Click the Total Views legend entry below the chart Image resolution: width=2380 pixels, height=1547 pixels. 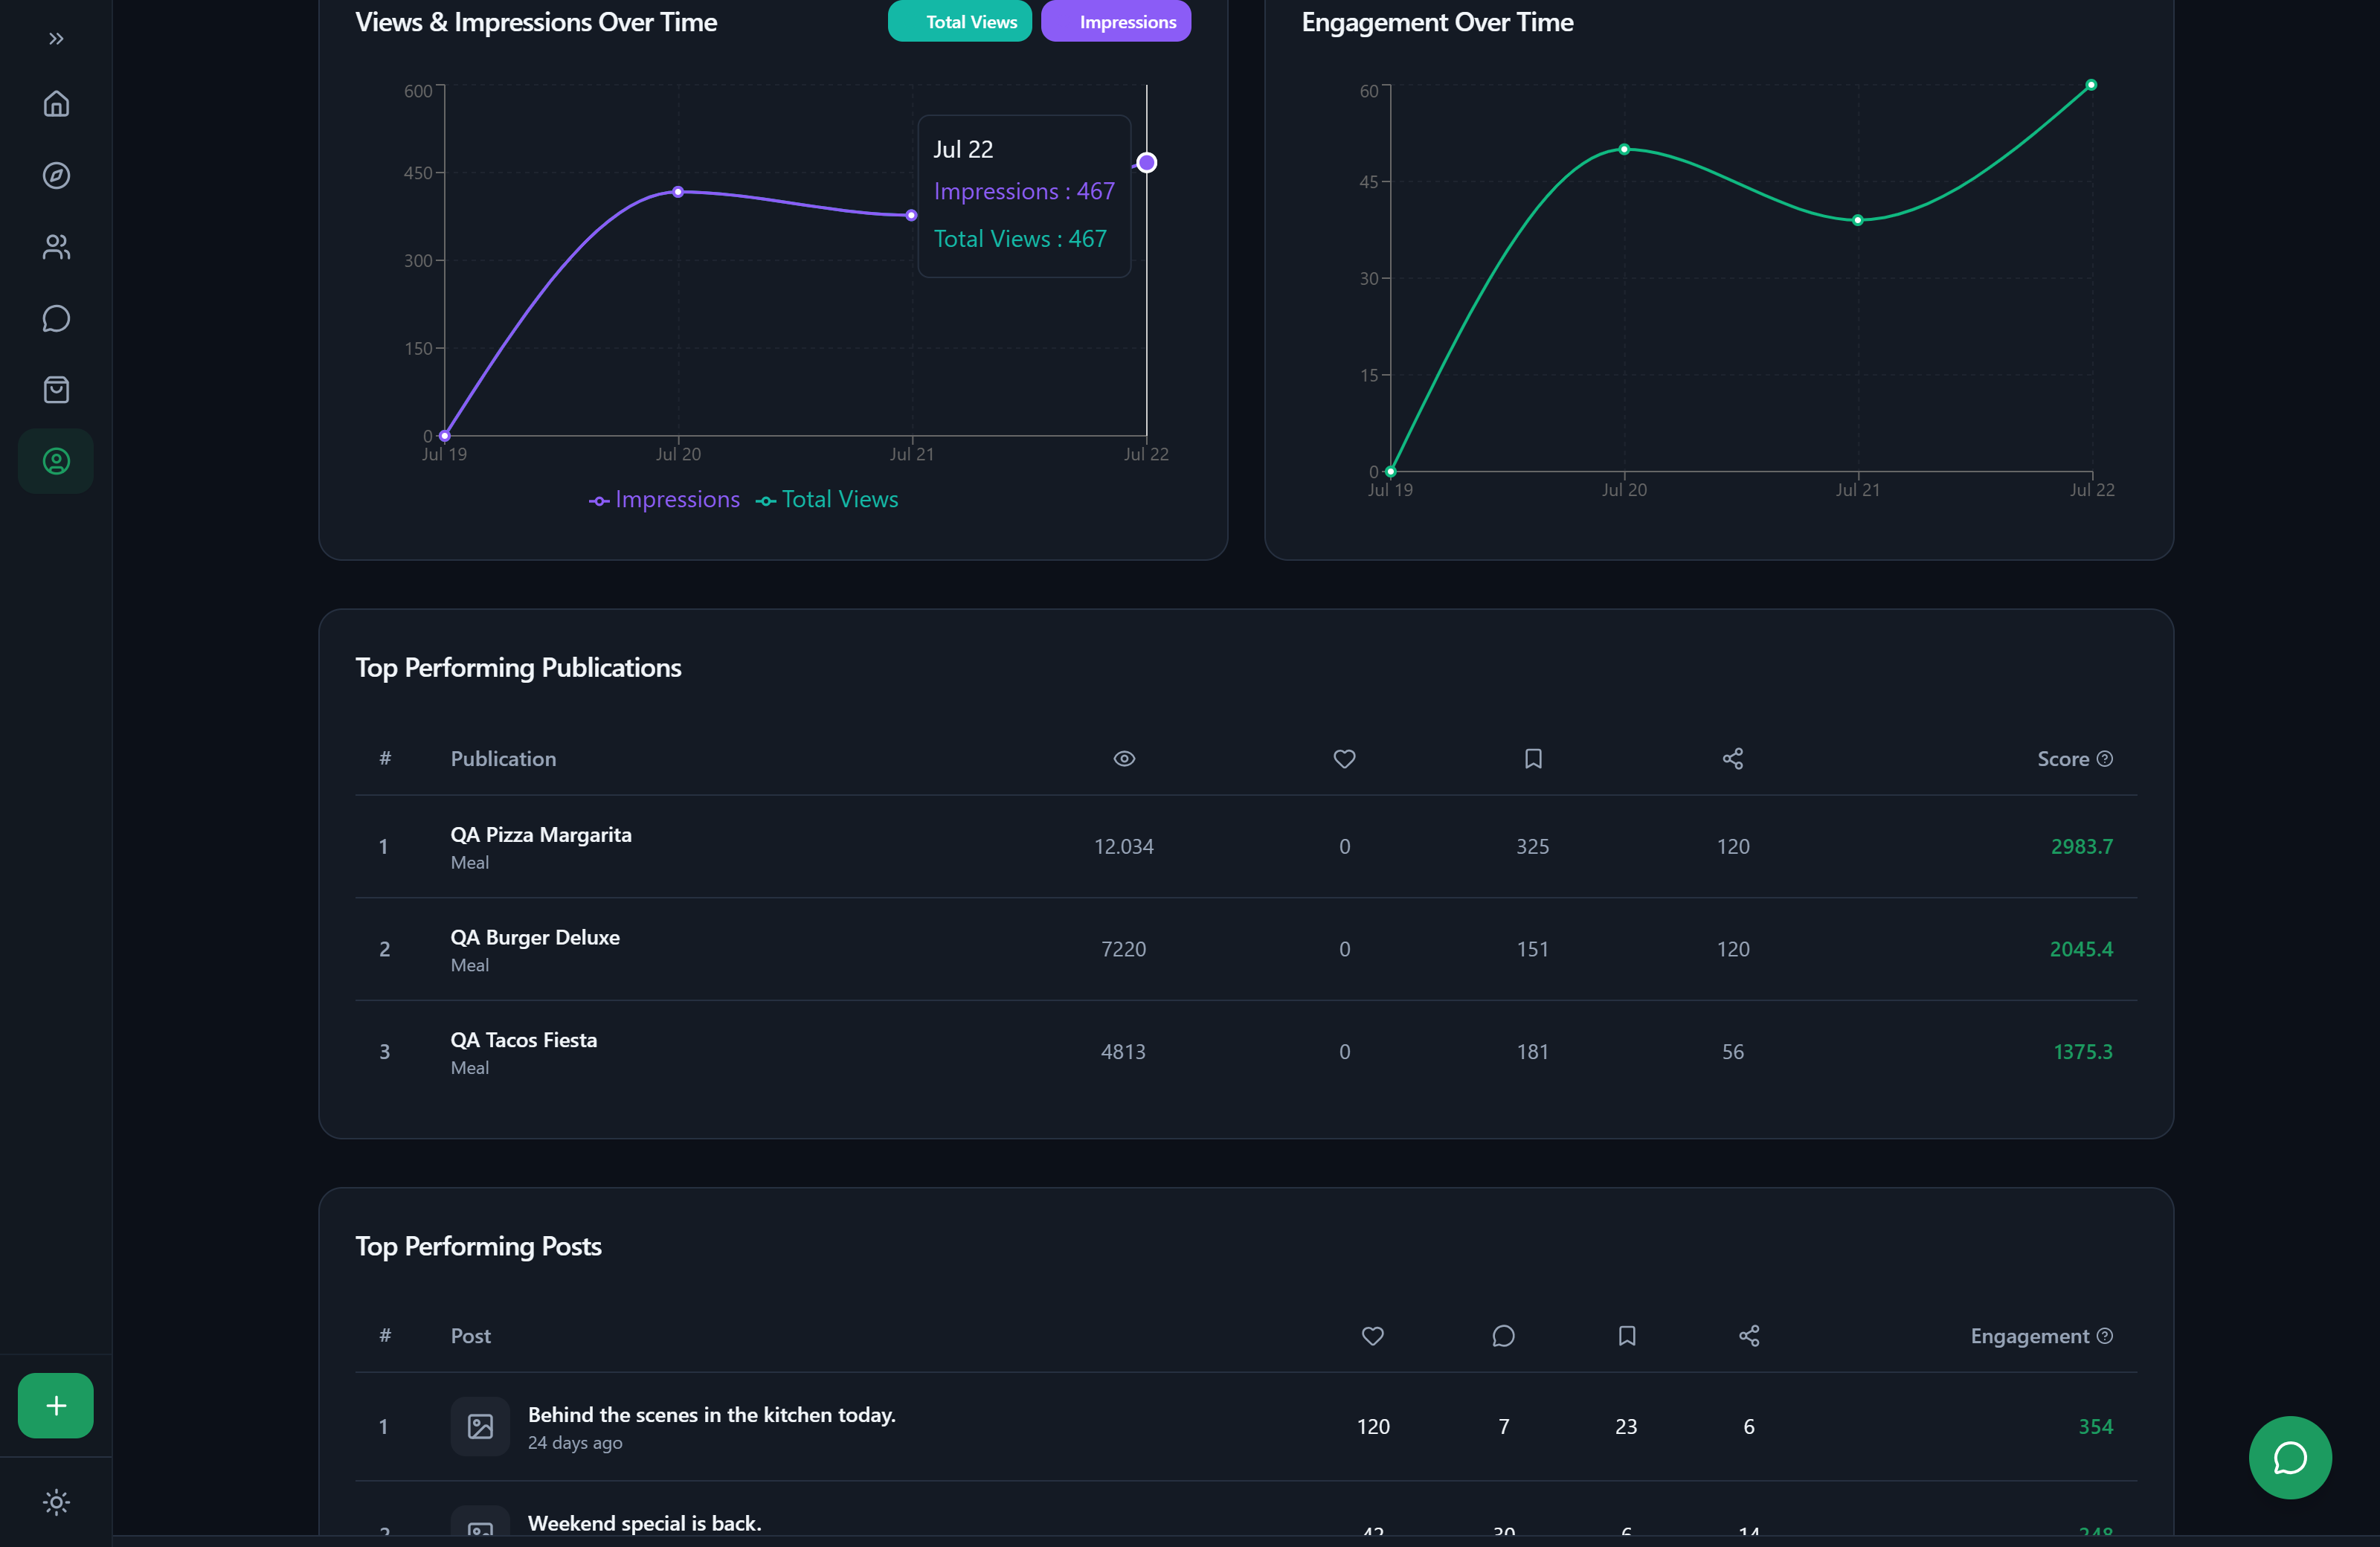coord(827,500)
